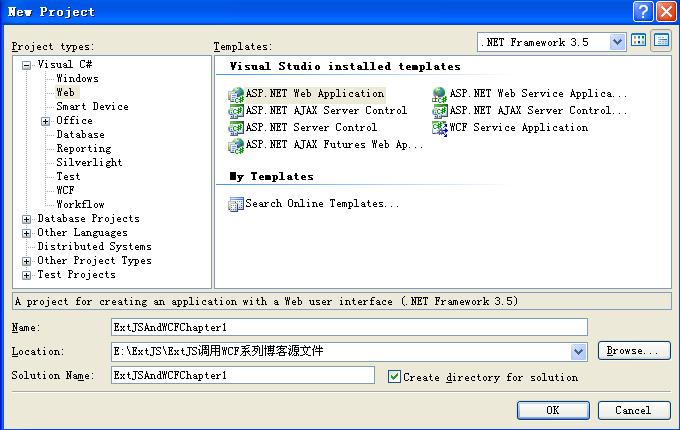
Task: Choose ASP.NET Web Service Applica... label
Action: coord(538,94)
